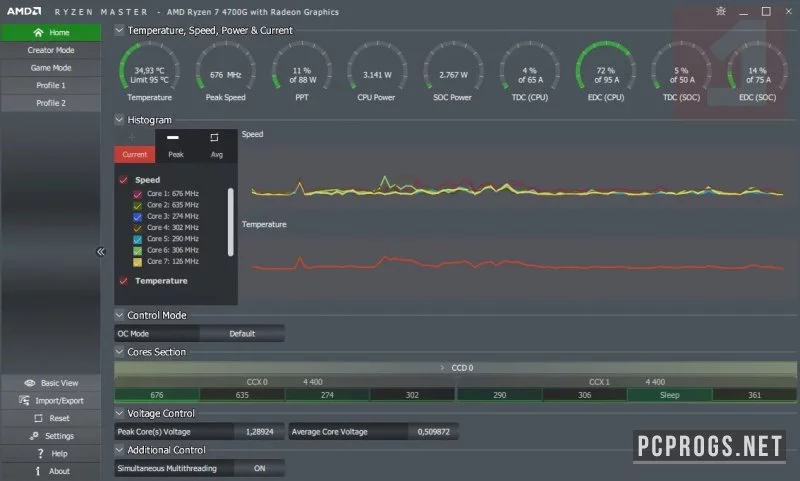The image size is (800, 481).
Task: Click the PPT gauge
Action: (302, 71)
